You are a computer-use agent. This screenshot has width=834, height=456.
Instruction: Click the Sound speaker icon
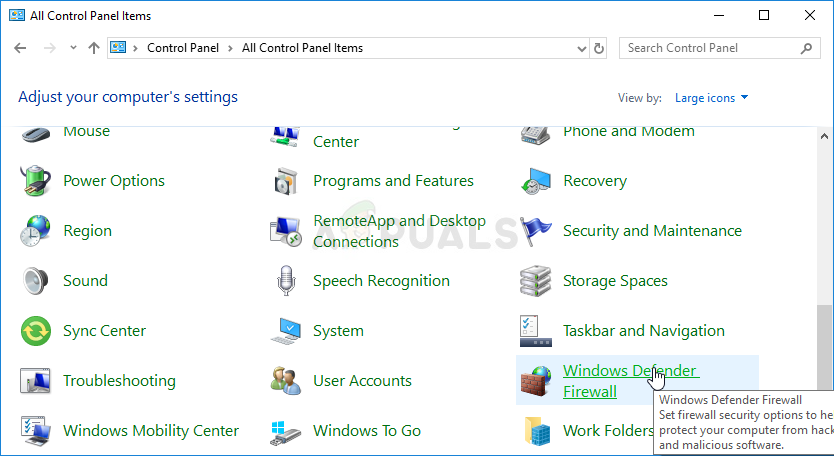pyautogui.click(x=36, y=281)
